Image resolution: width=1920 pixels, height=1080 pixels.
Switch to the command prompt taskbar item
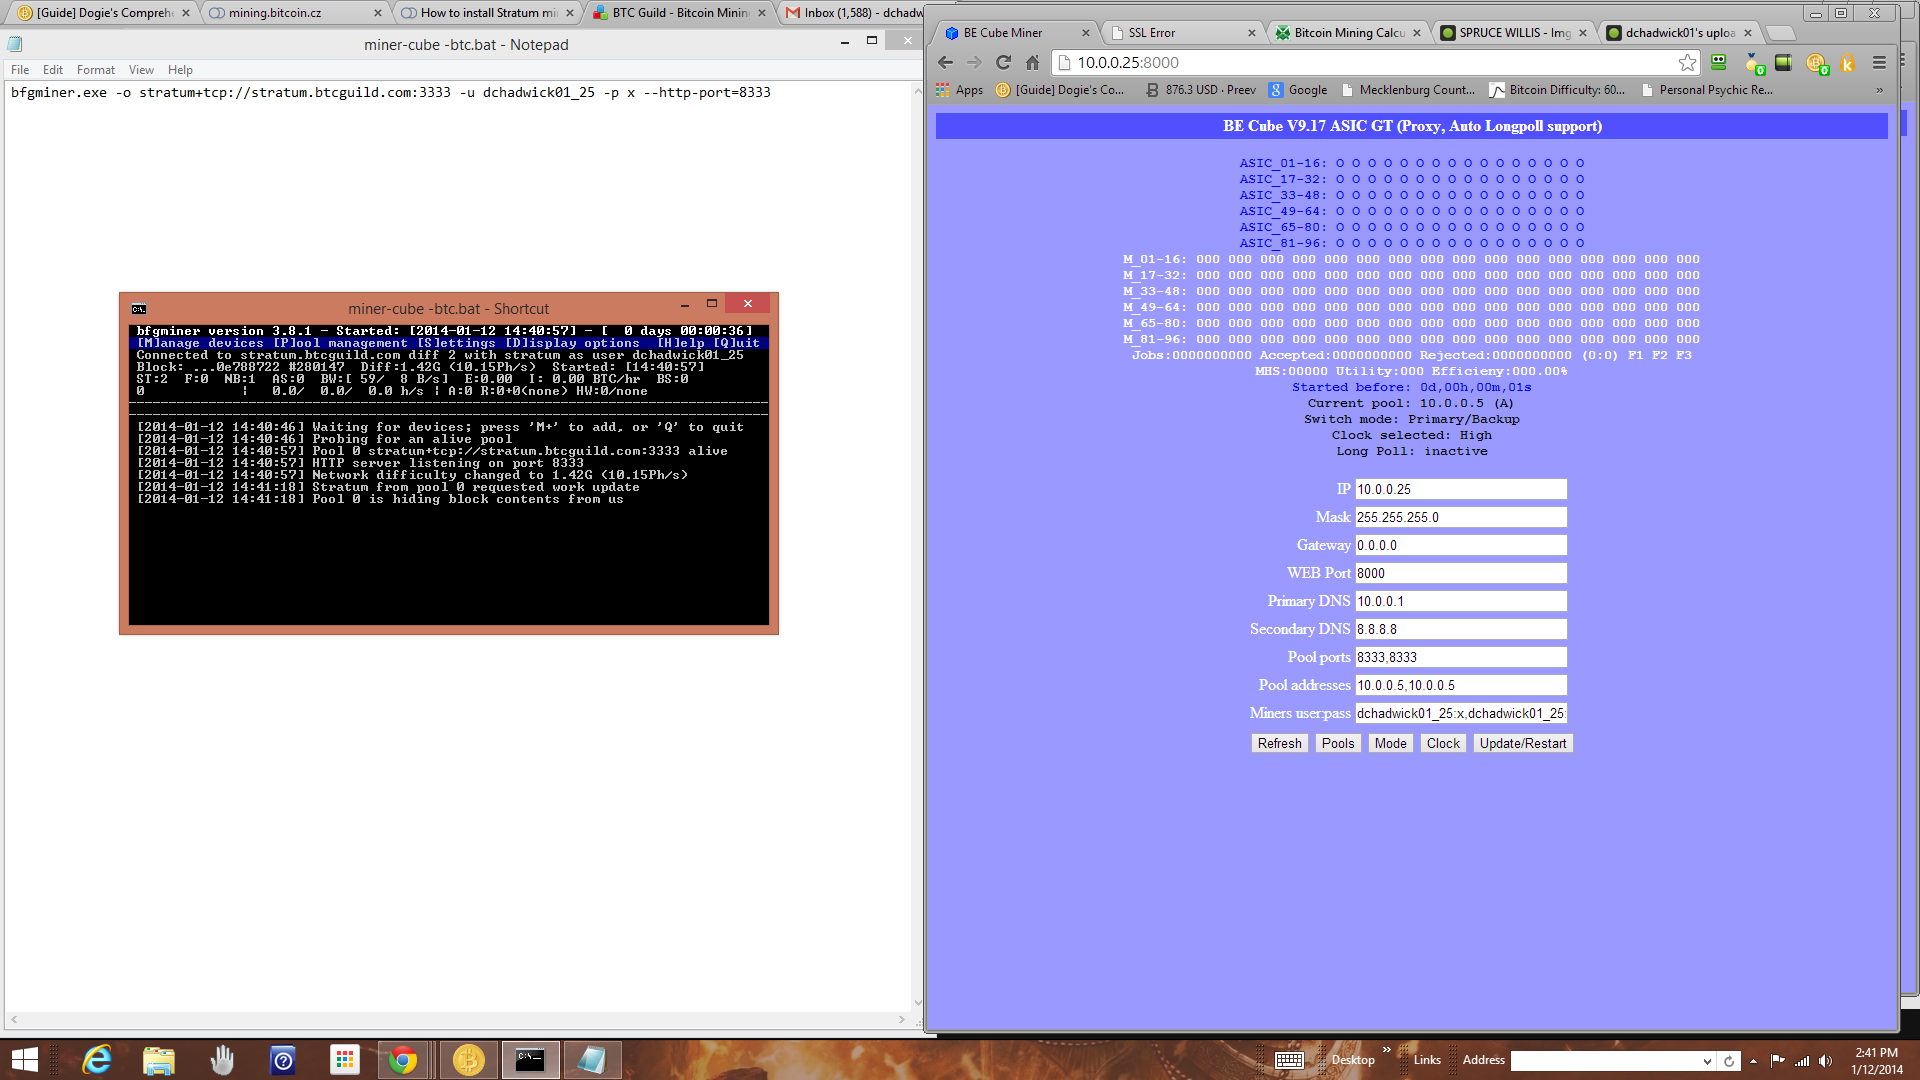coord(530,1060)
